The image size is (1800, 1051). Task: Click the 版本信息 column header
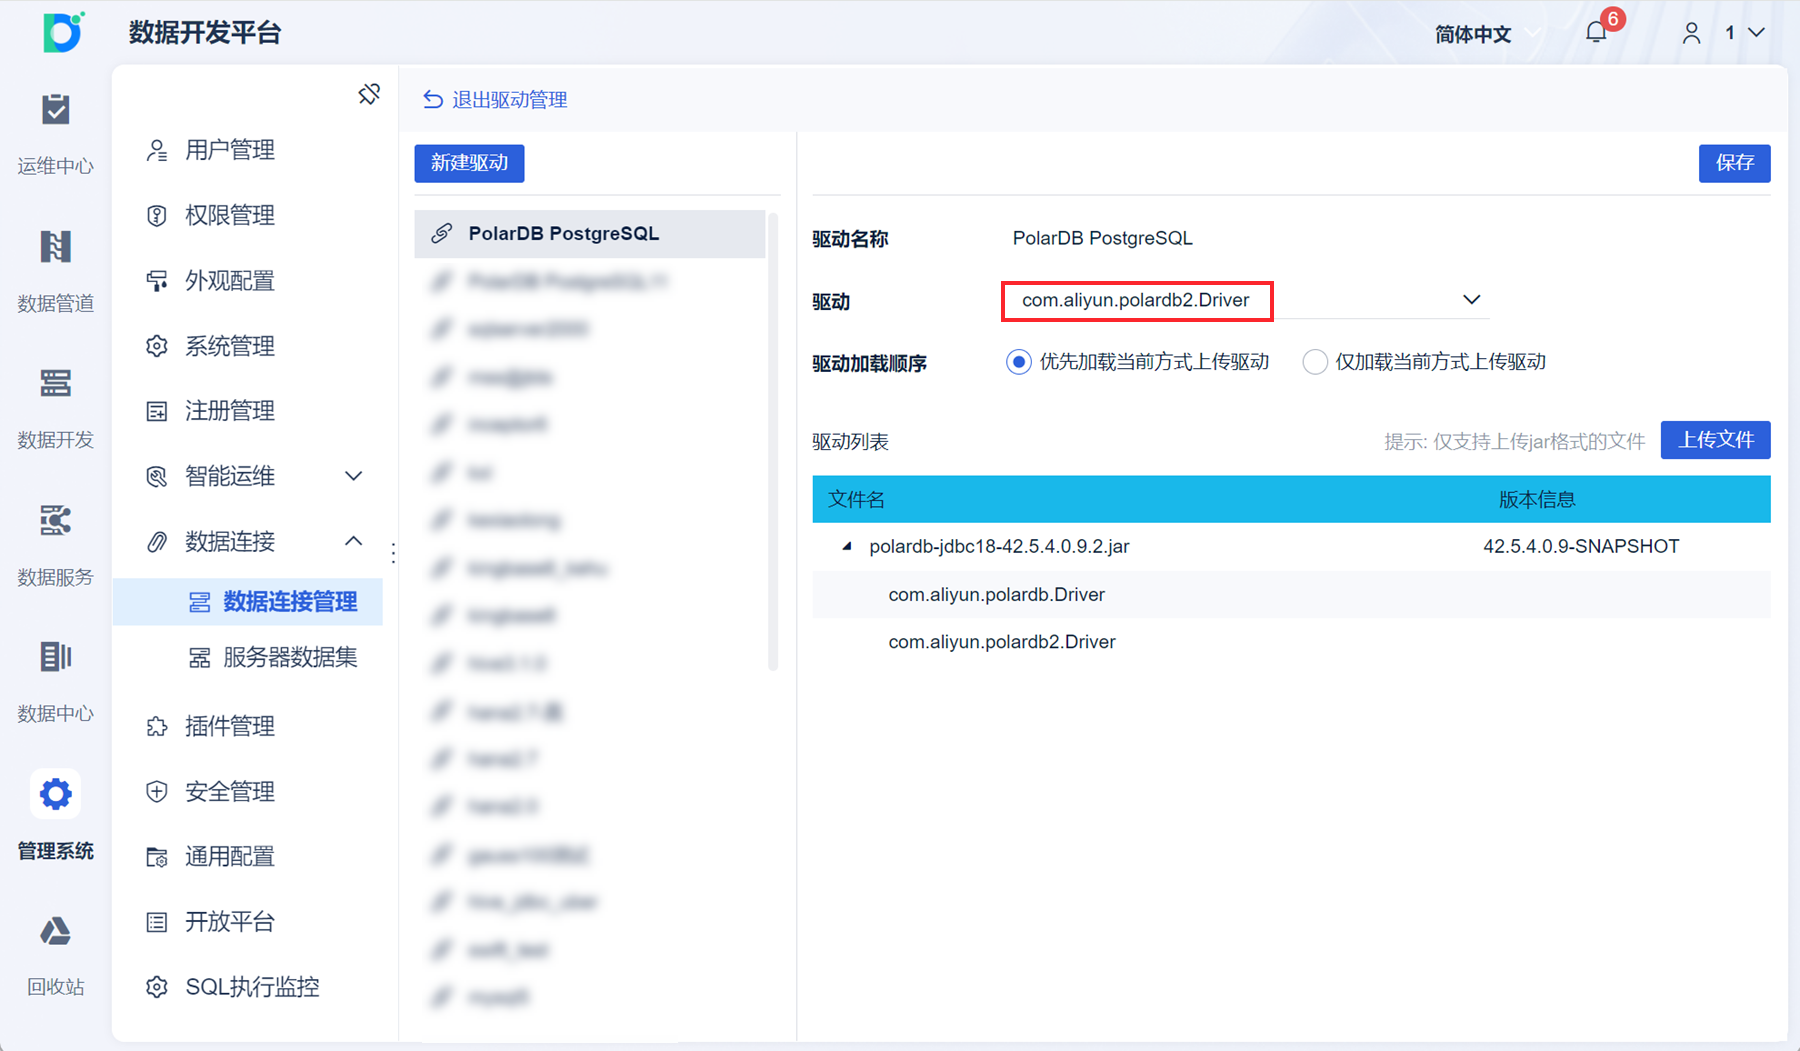(x=1537, y=500)
